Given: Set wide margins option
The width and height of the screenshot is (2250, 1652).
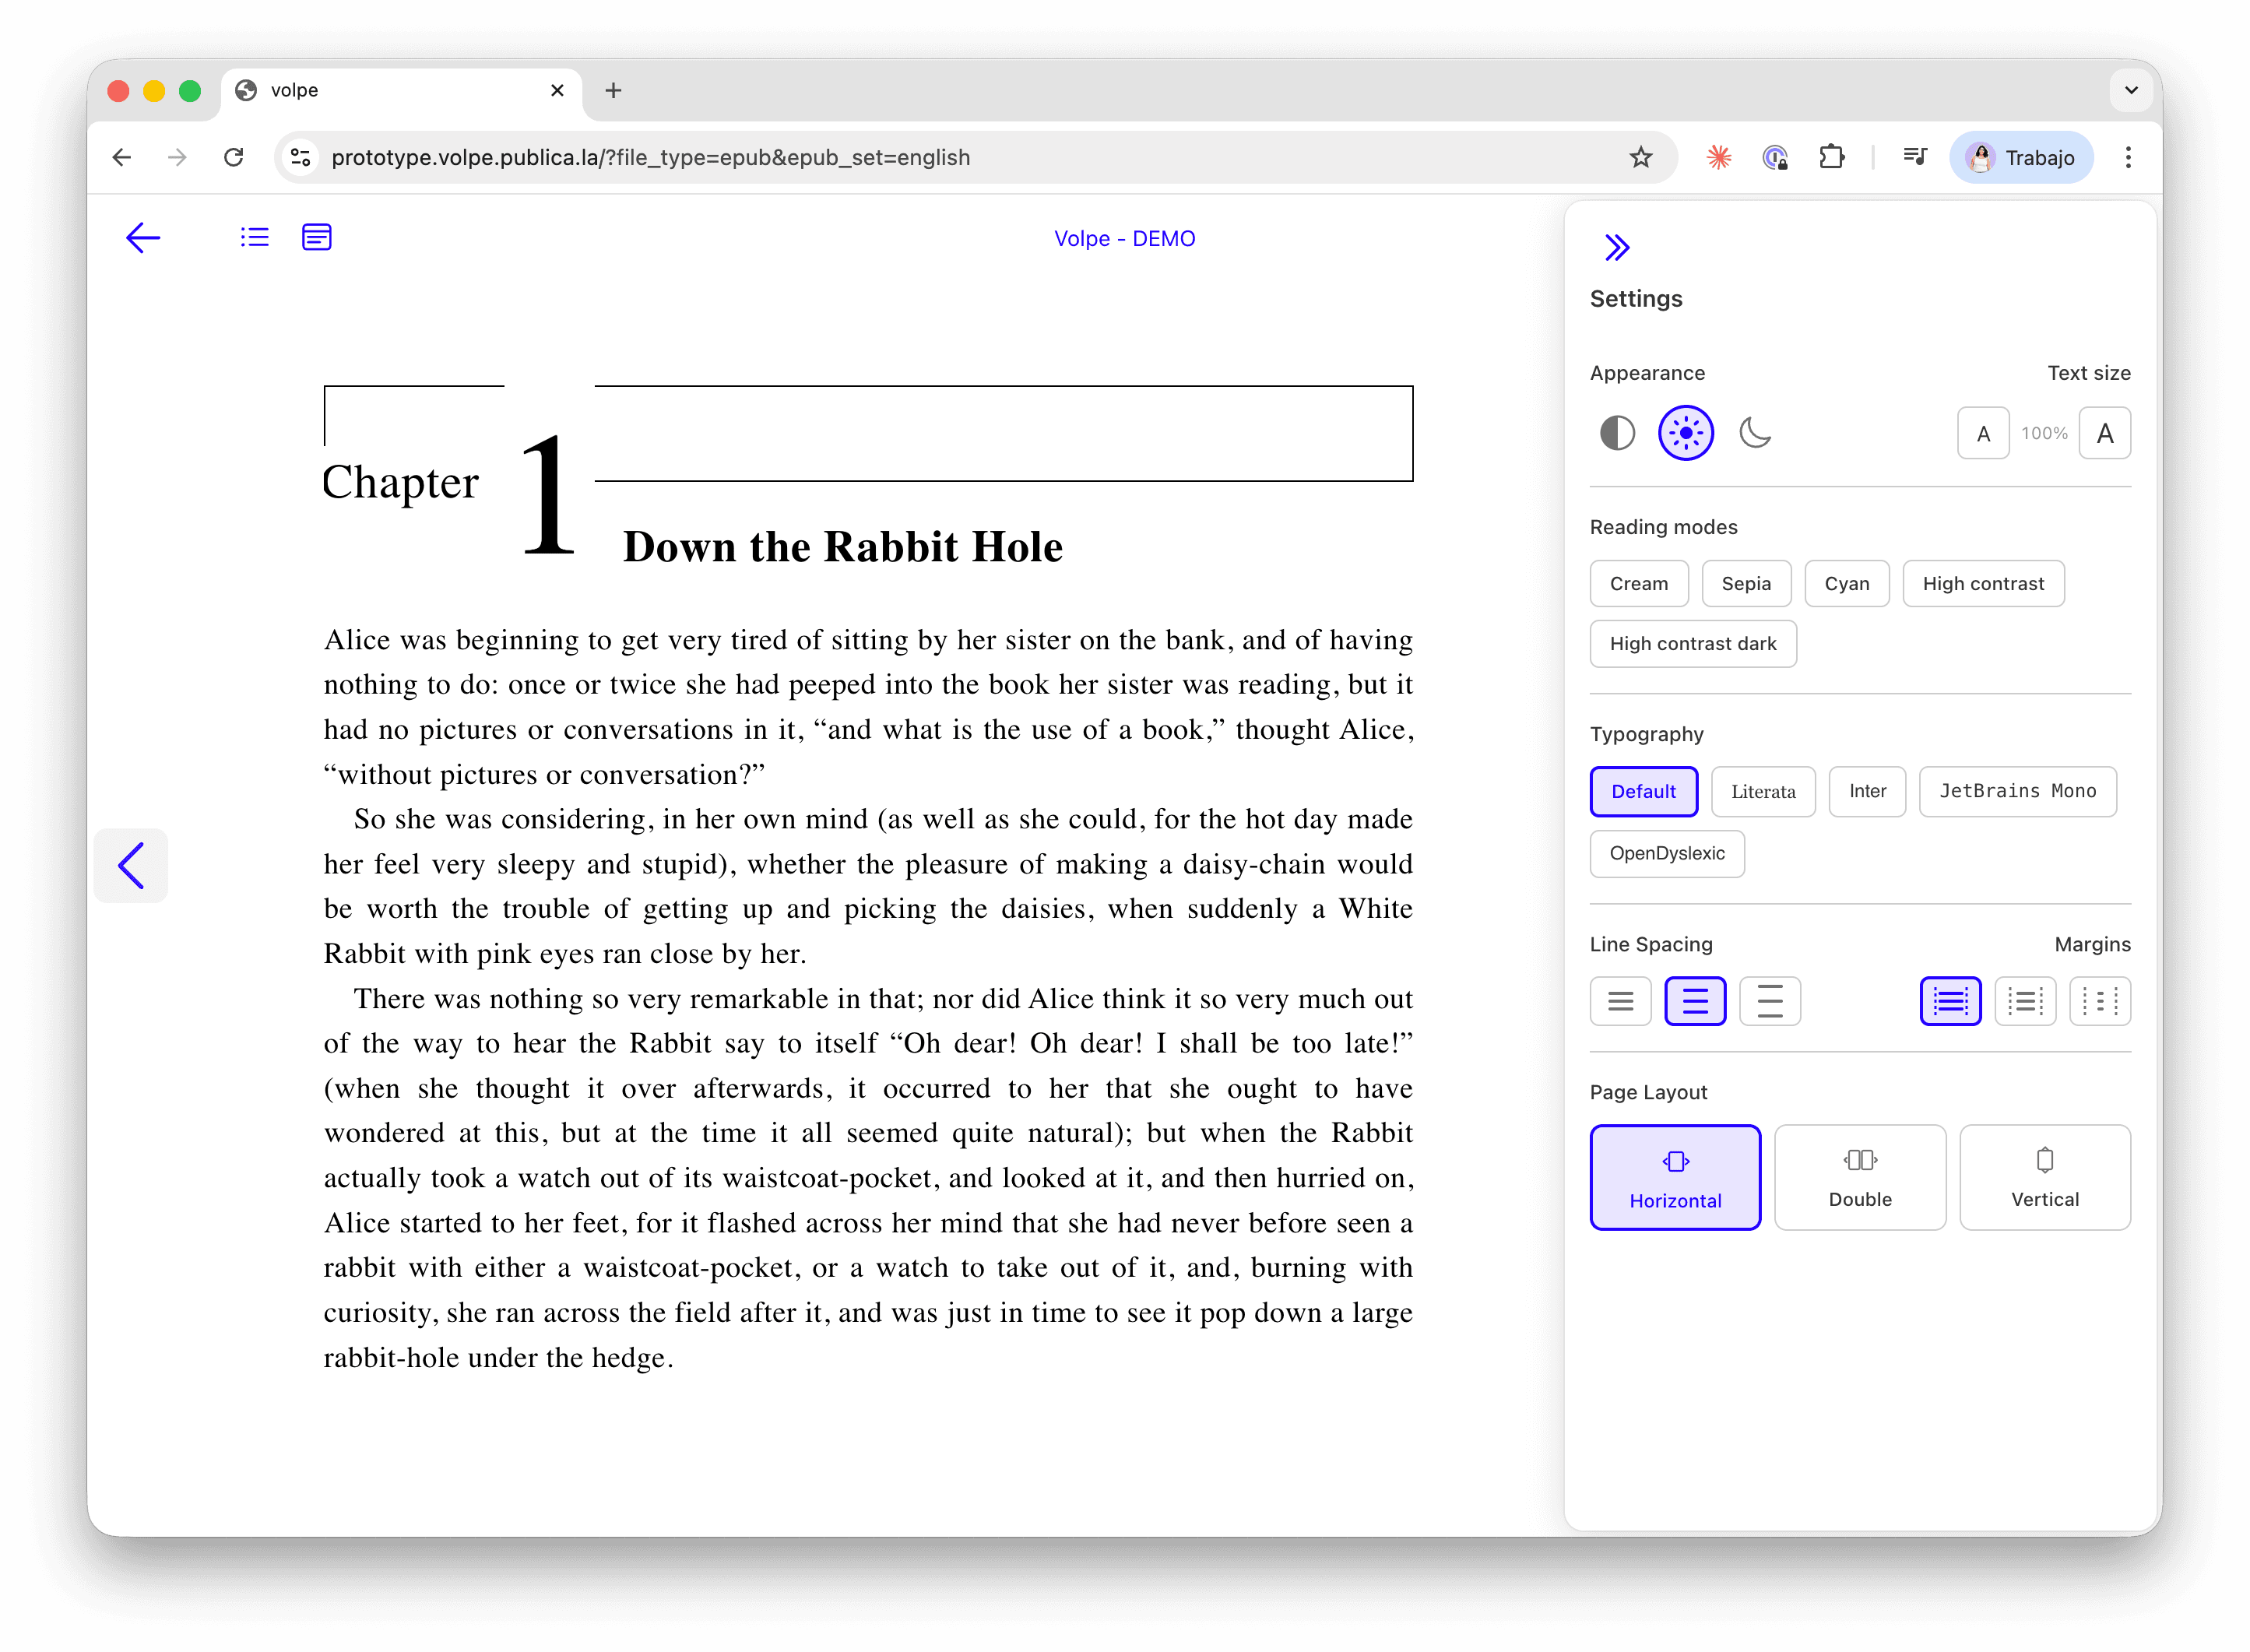Looking at the screenshot, I should (x=2100, y=1000).
